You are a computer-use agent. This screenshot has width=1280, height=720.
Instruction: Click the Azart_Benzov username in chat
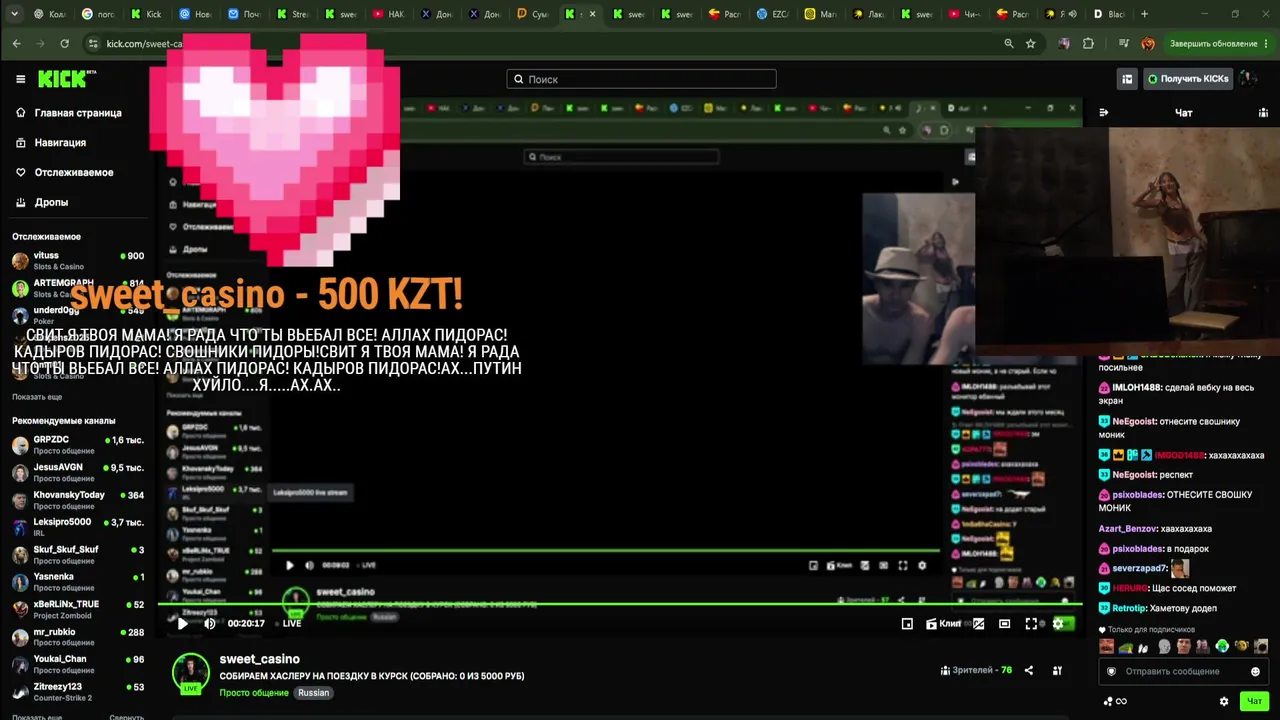point(1128,529)
